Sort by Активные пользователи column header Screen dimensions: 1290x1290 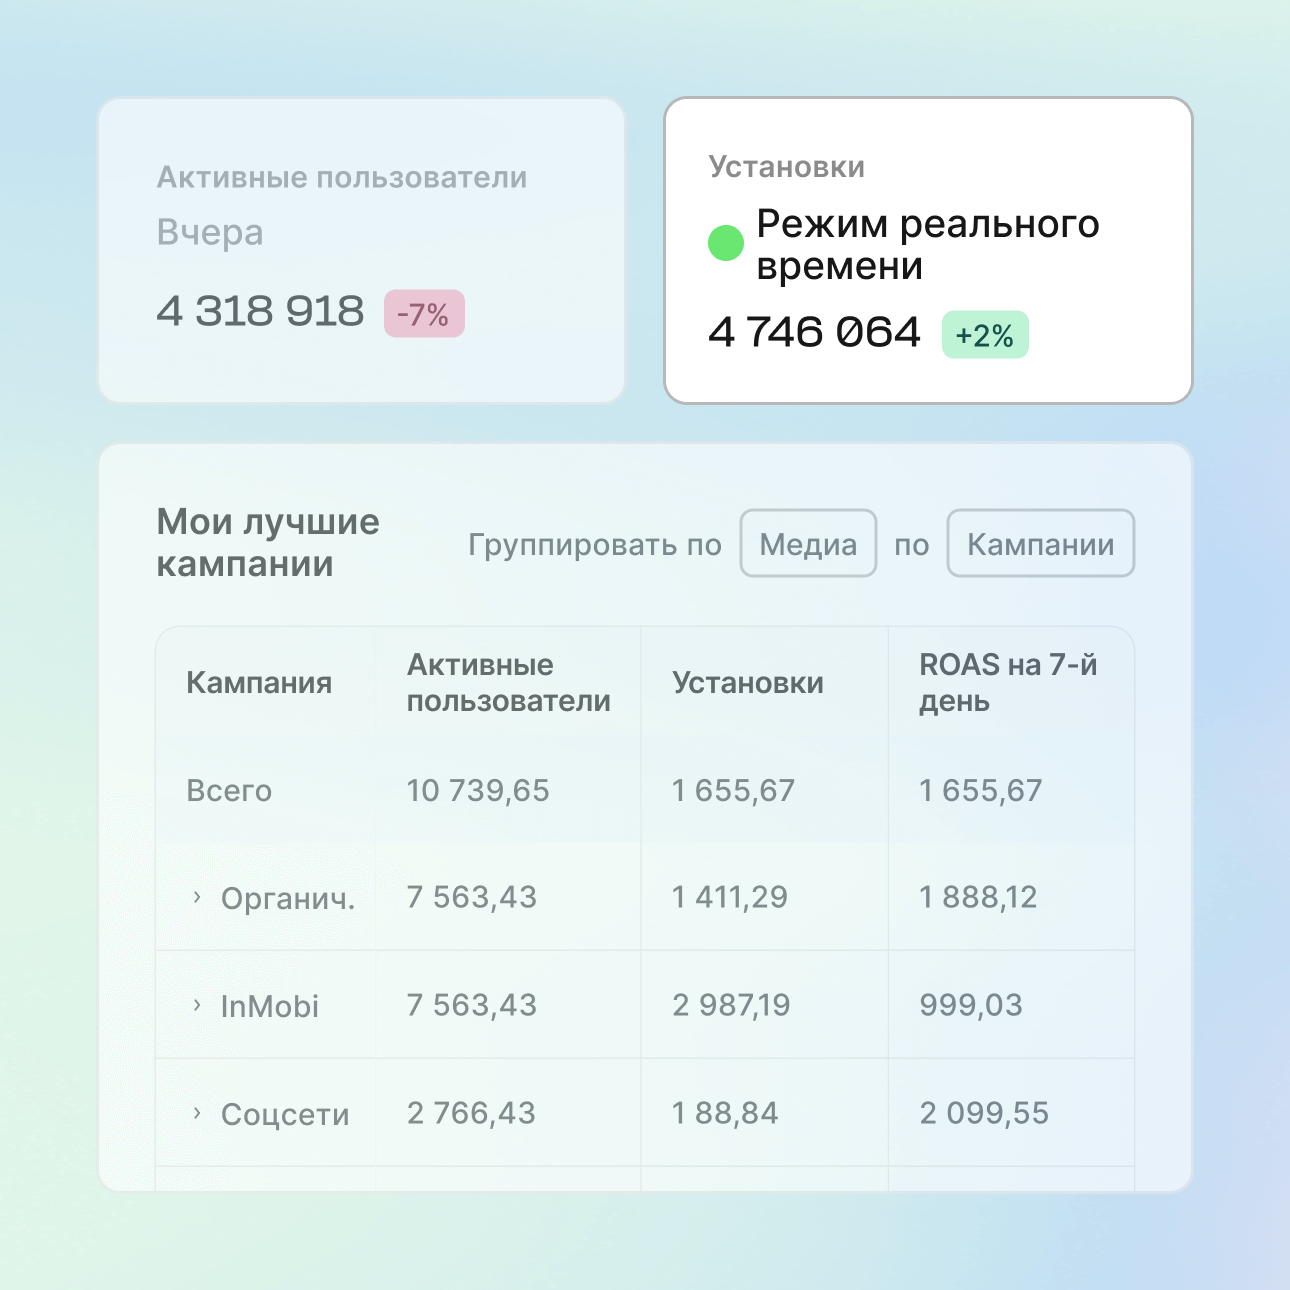(x=508, y=683)
